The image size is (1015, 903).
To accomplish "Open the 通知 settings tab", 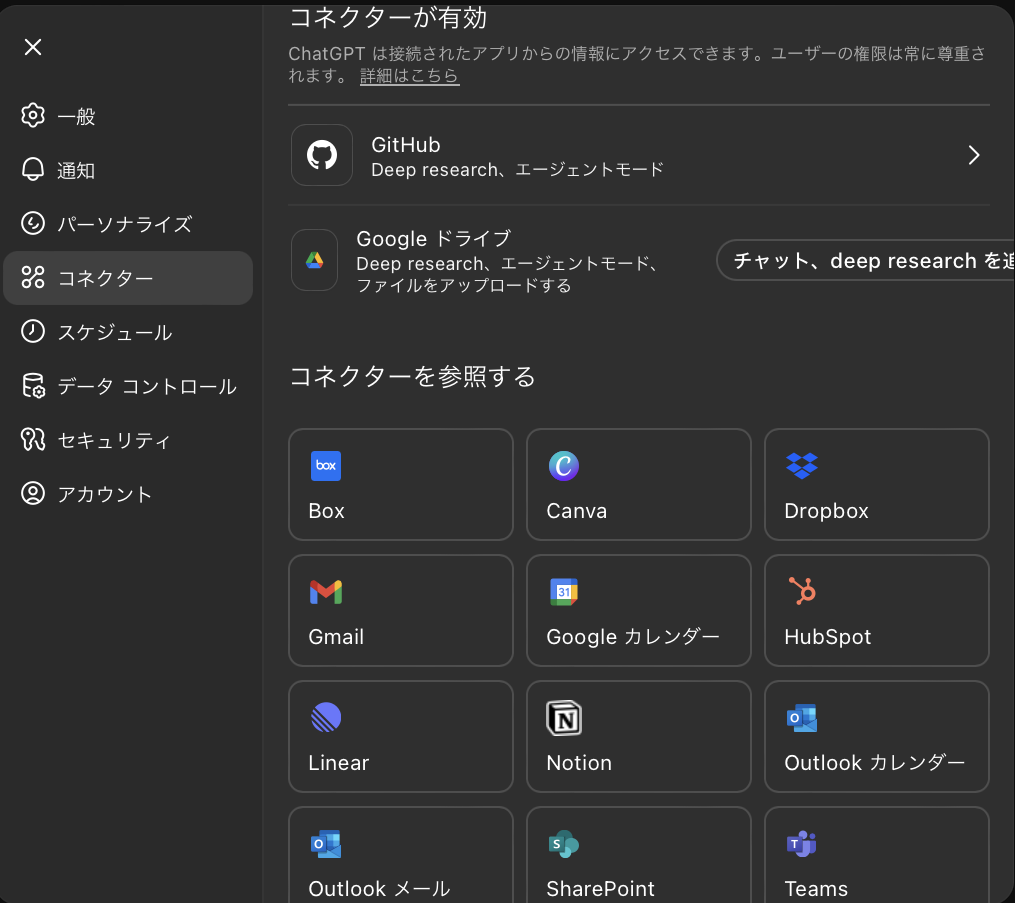I will point(128,170).
